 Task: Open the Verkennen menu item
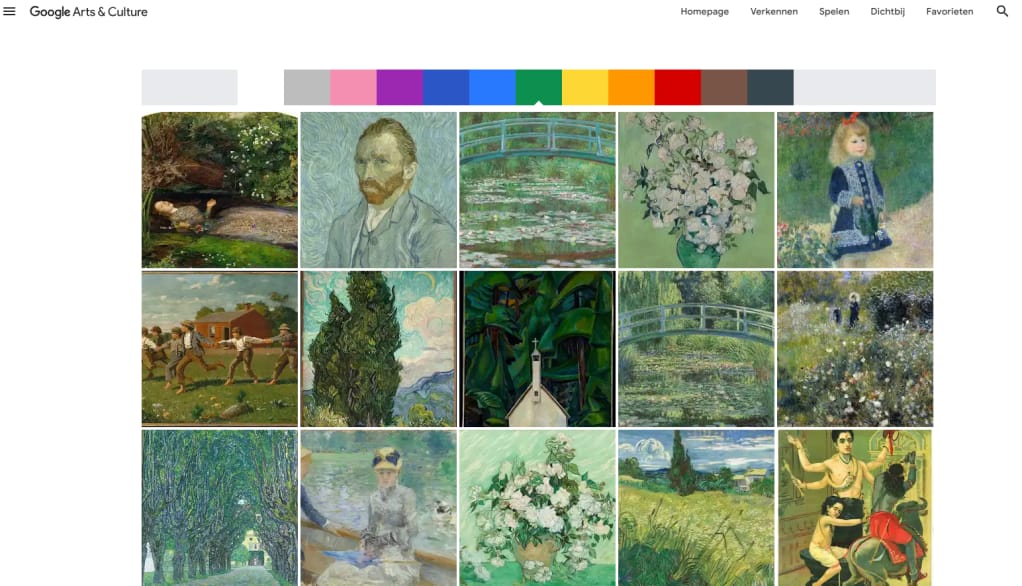coord(774,12)
